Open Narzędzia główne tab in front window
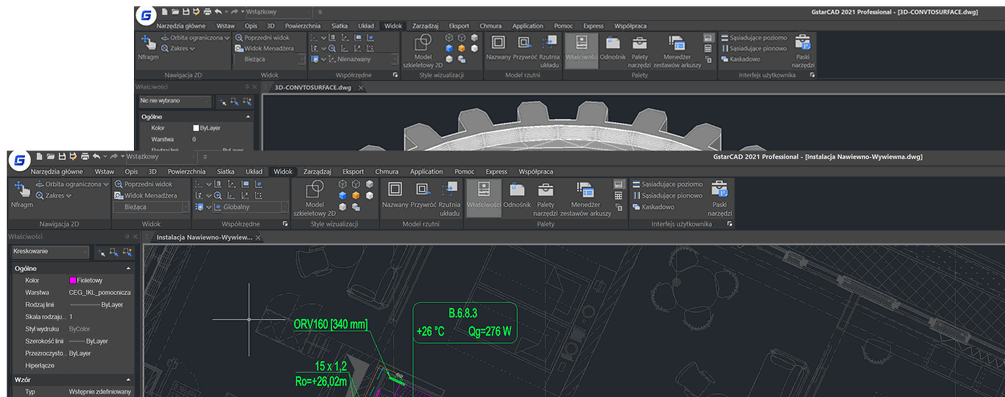 tap(56, 172)
